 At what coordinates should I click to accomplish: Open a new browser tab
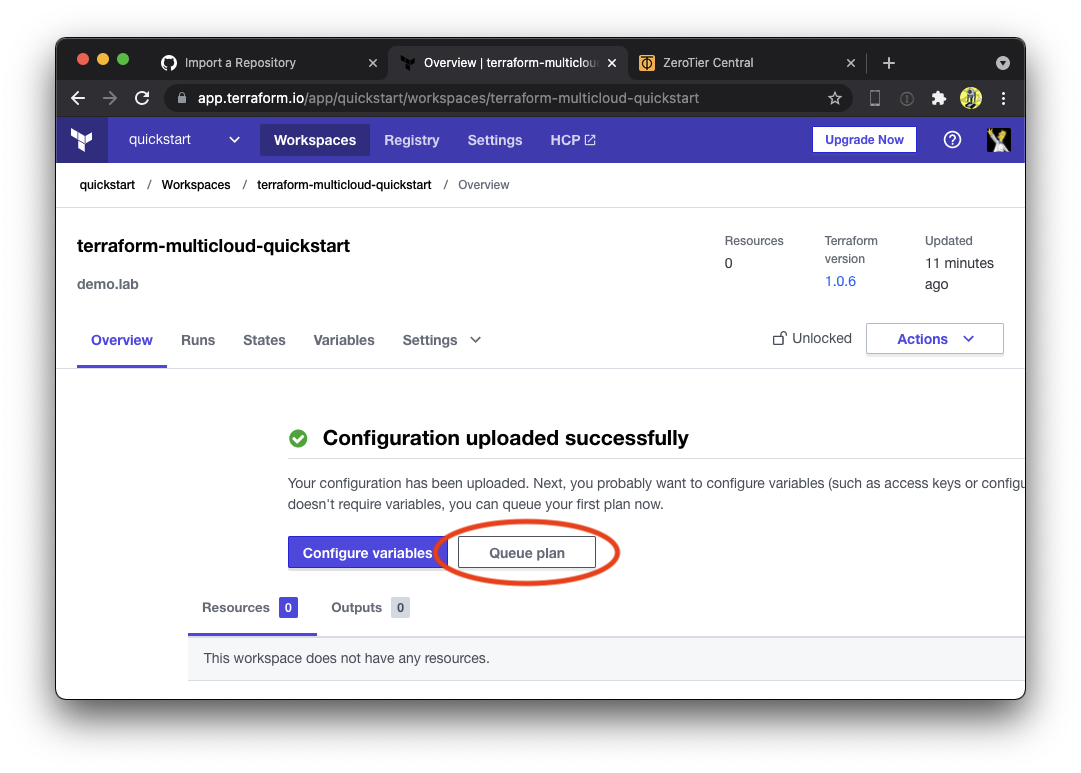tap(889, 63)
